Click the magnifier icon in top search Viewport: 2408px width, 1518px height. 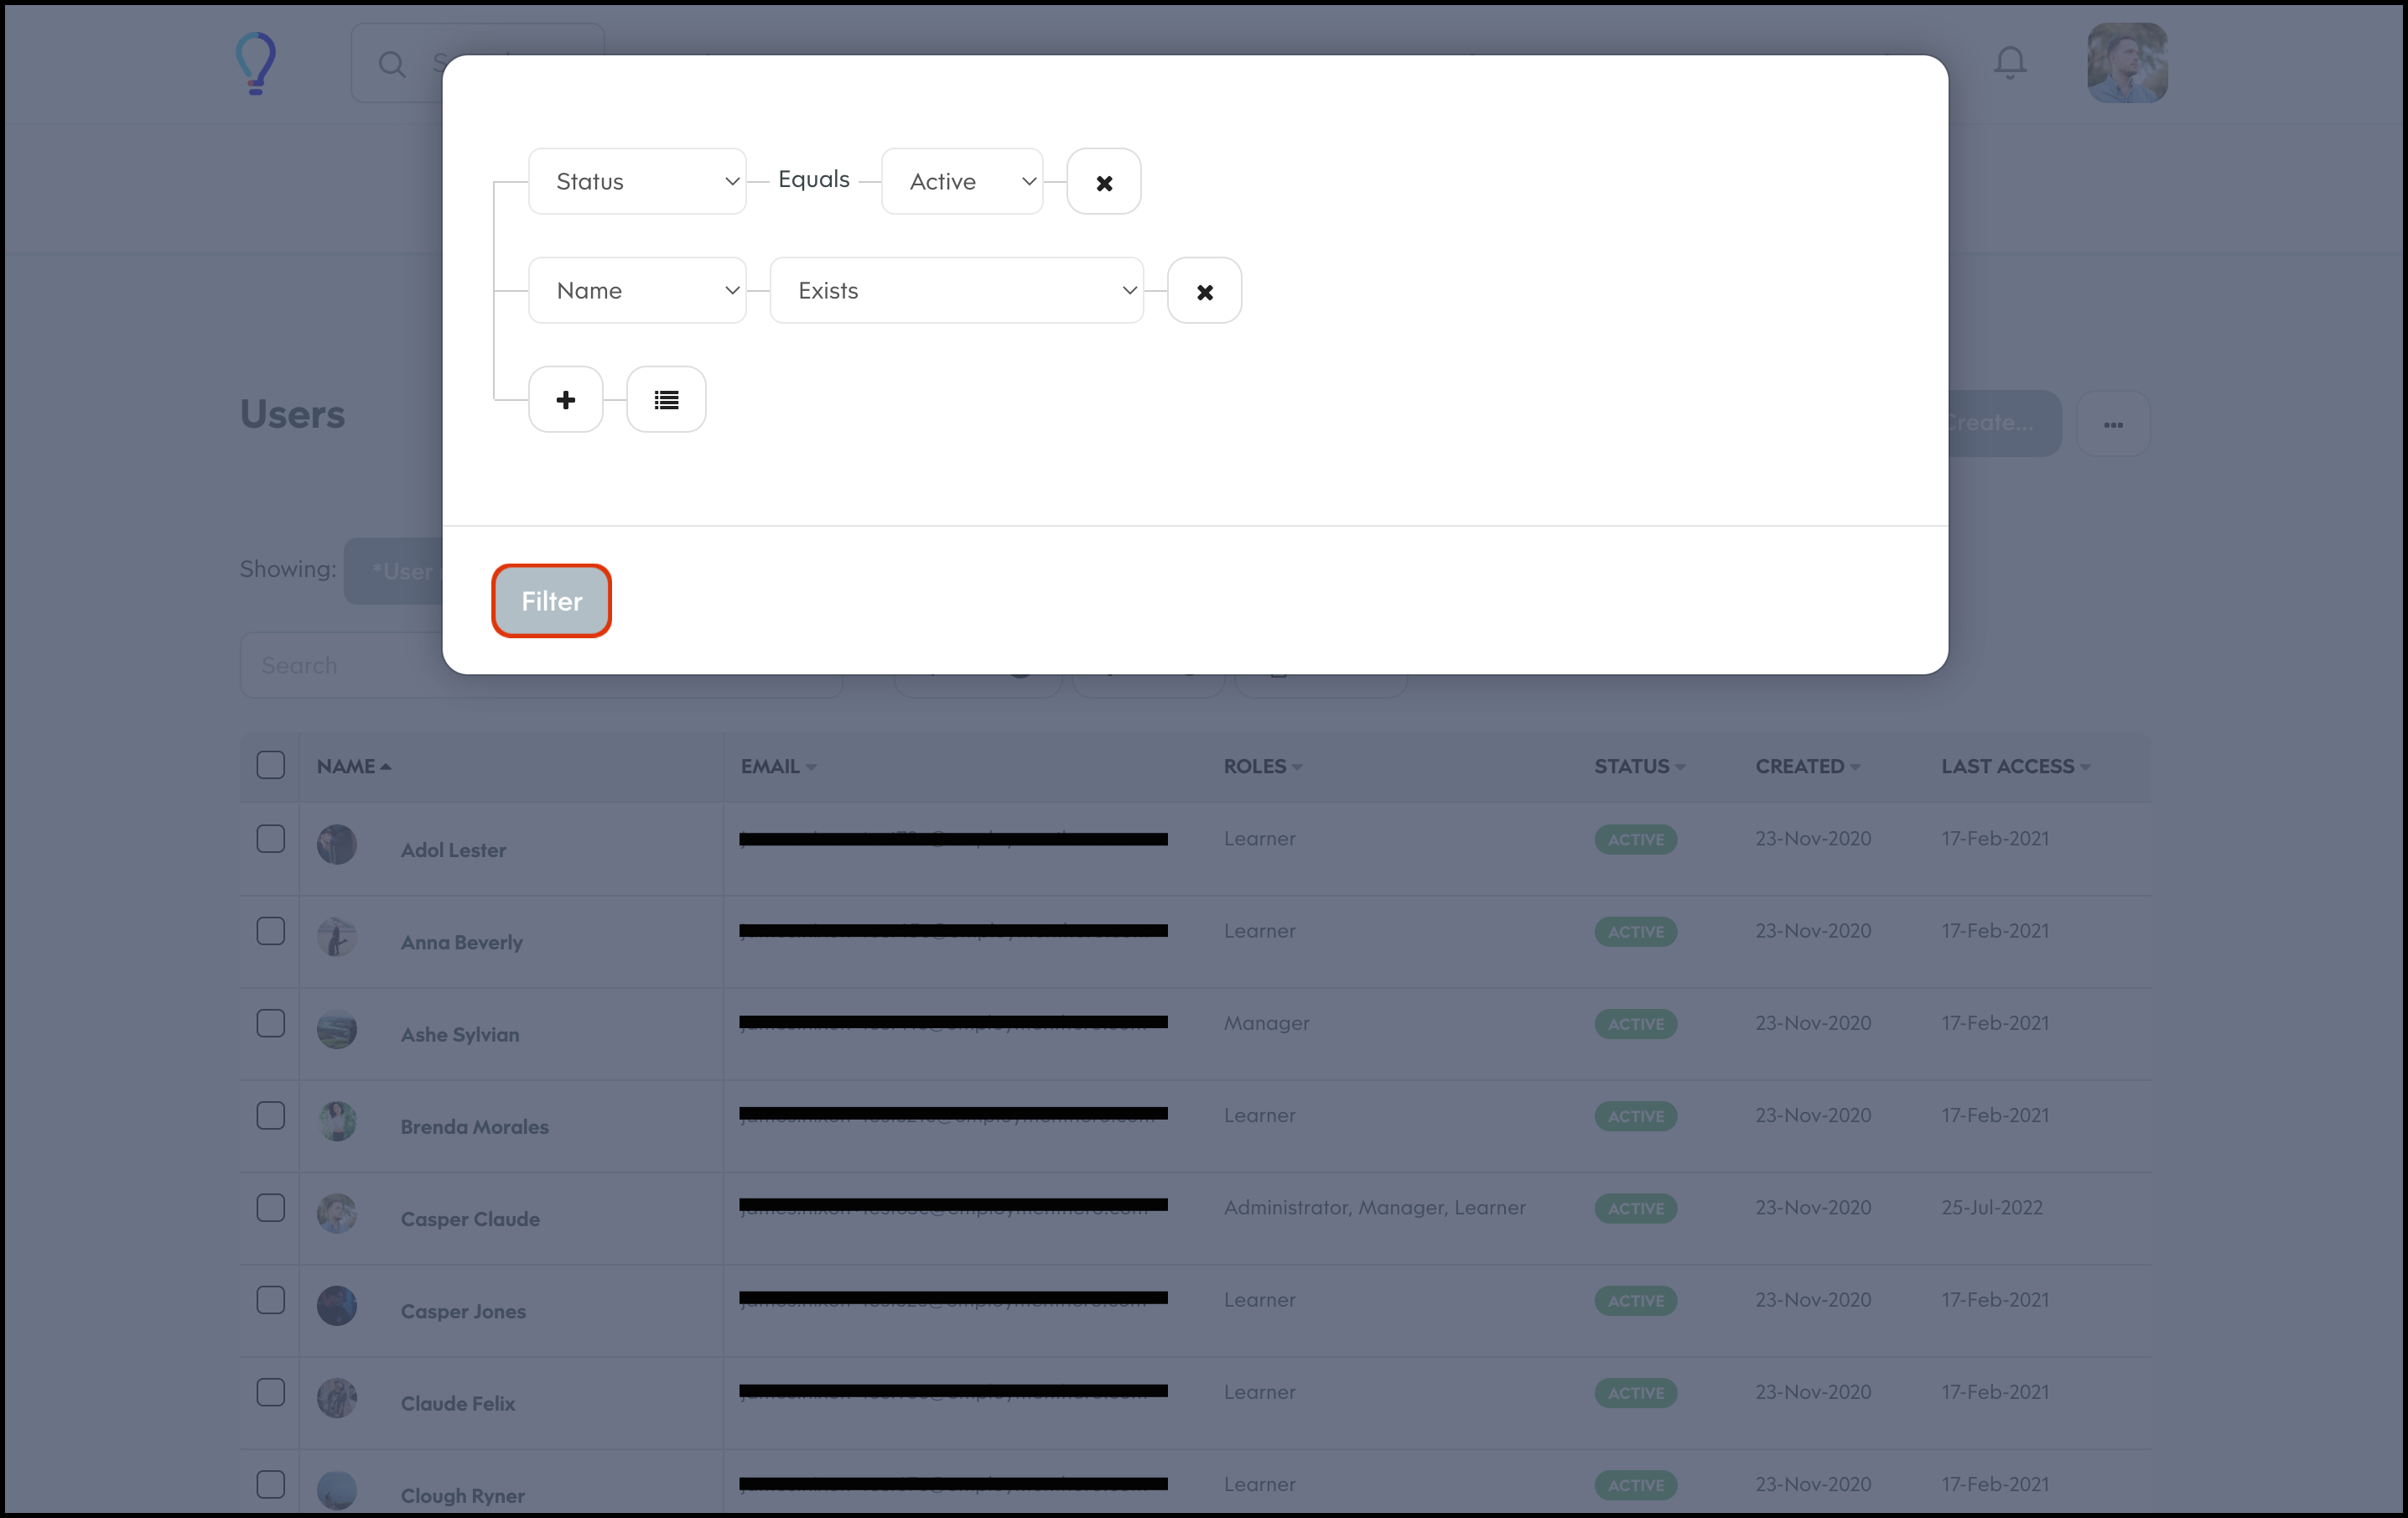coord(392,65)
